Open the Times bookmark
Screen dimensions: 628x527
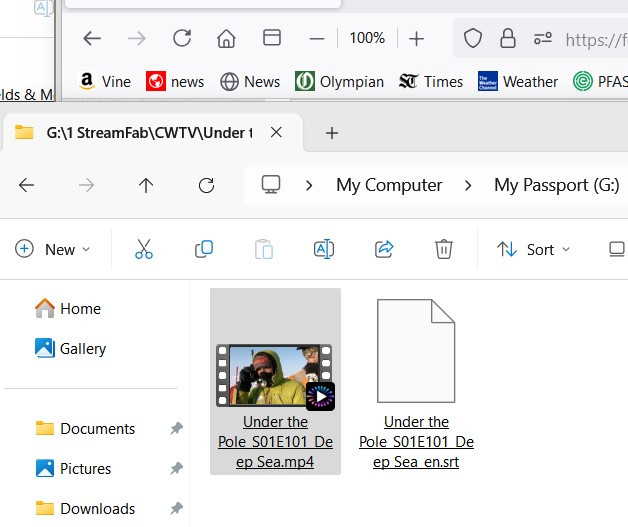click(431, 82)
